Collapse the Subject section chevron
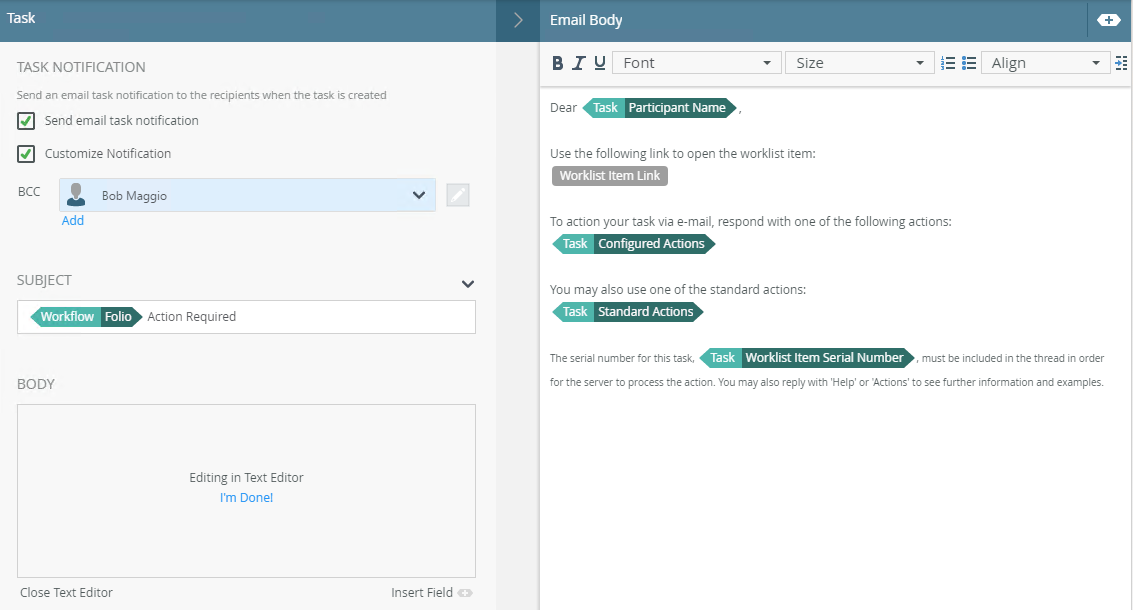This screenshot has height=610, width=1133. pyautogui.click(x=467, y=284)
